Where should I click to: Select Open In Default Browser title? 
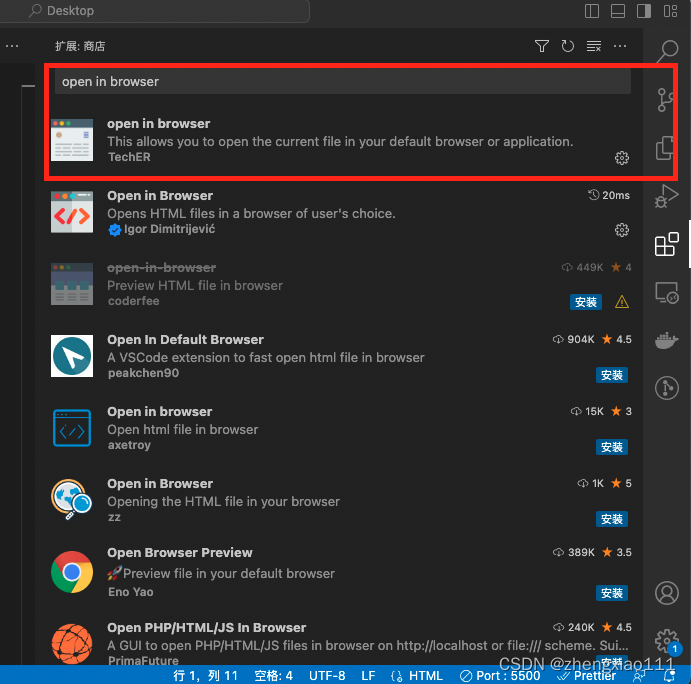185,339
